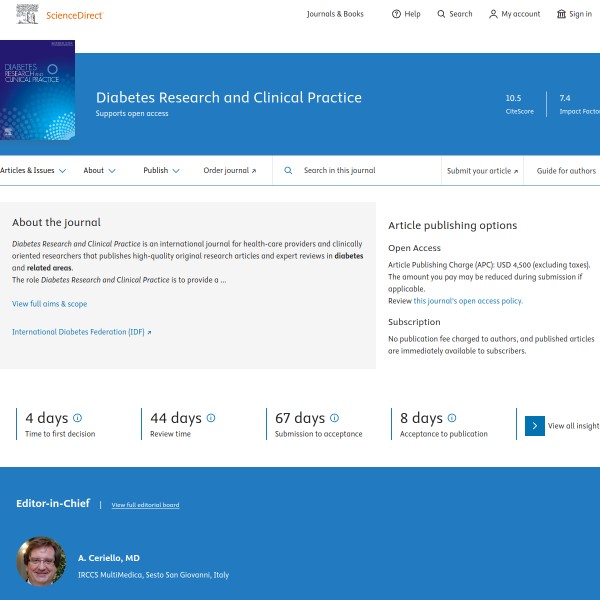This screenshot has height=600, width=600.
Task: Open the Order journal link
Action: point(229,171)
